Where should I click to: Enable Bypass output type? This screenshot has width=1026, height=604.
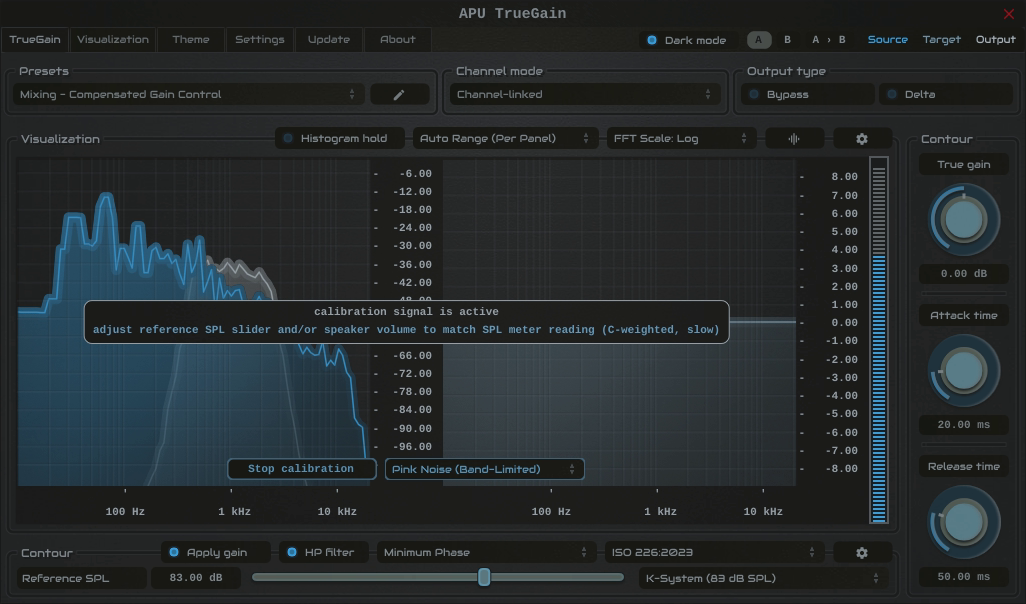tap(807, 95)
